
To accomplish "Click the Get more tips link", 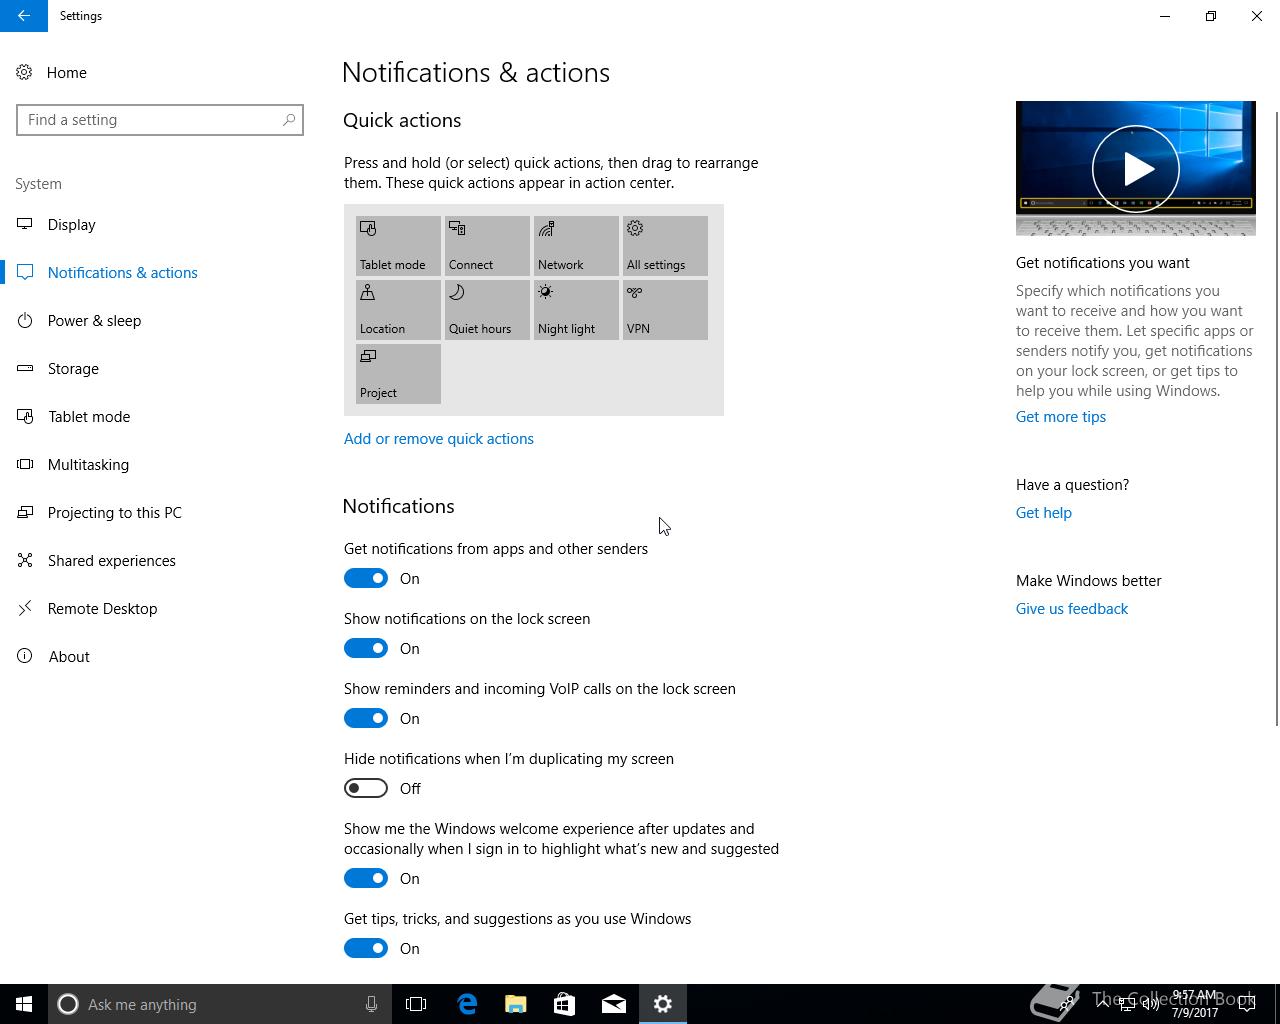I will click(x=1061, y=416).
